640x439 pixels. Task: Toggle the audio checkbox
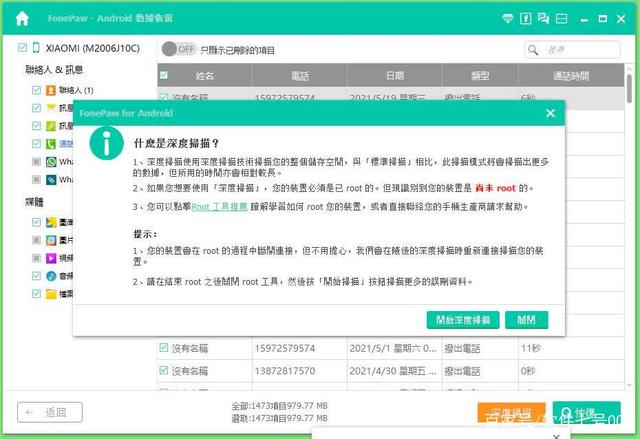[x=36, y=276]
